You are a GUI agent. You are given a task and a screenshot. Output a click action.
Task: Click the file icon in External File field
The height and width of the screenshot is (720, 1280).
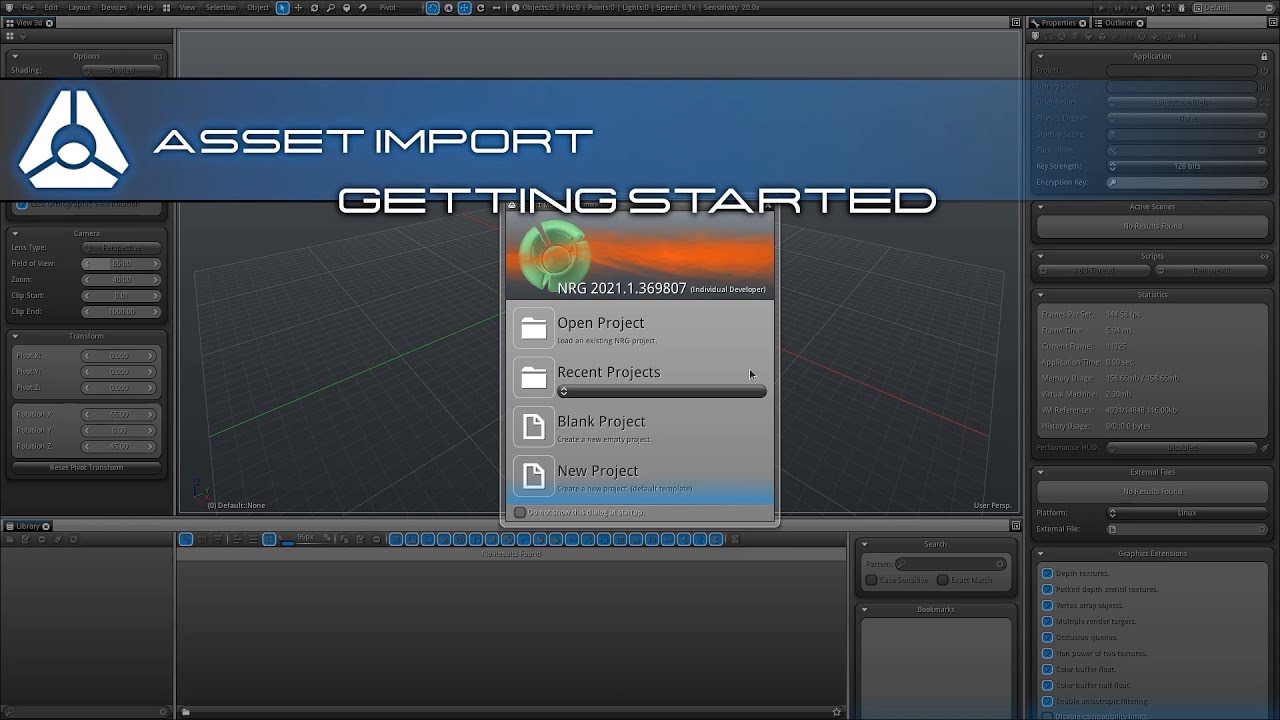tap(1112, 529)
